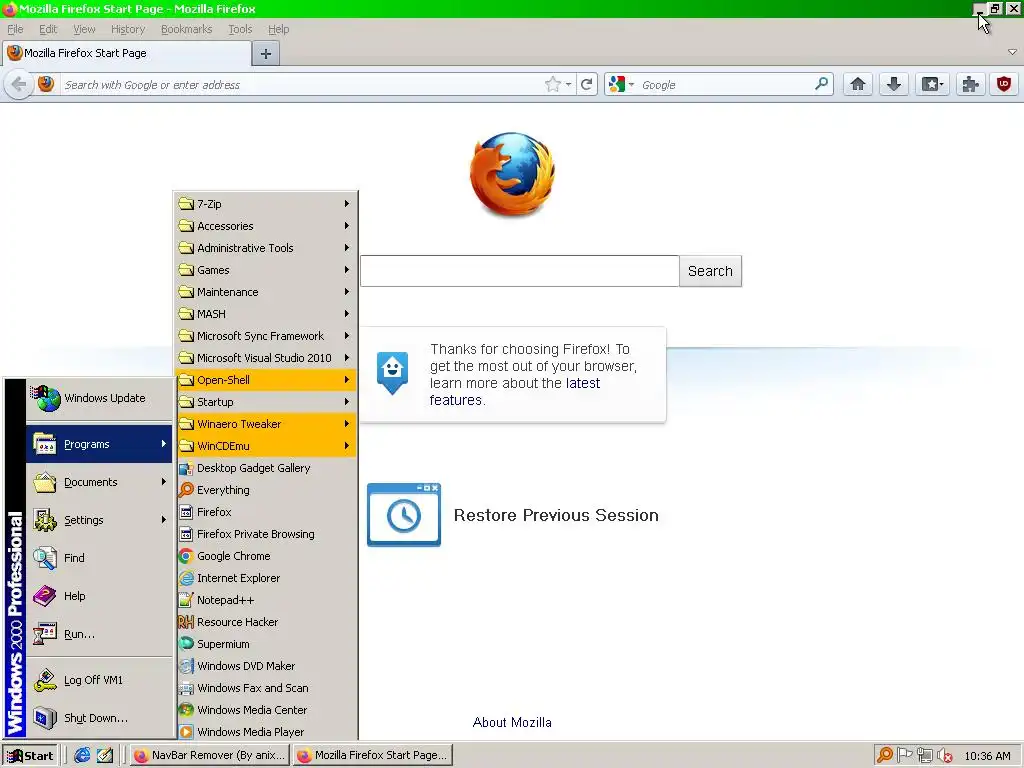The image size is (1024, 768).
Task: Expand the Open-Shell folder
Action: (266, 379)
